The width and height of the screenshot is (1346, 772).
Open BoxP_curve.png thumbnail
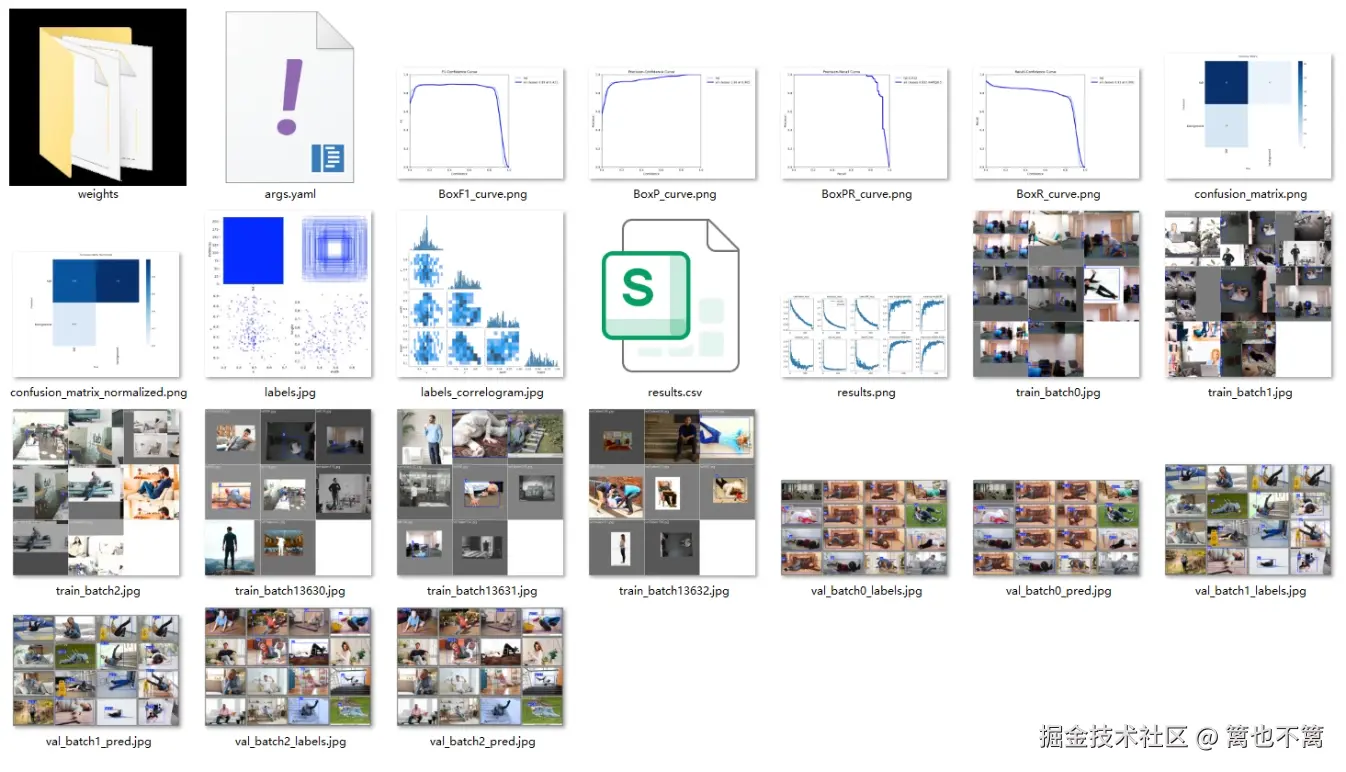tap(673, 123)
